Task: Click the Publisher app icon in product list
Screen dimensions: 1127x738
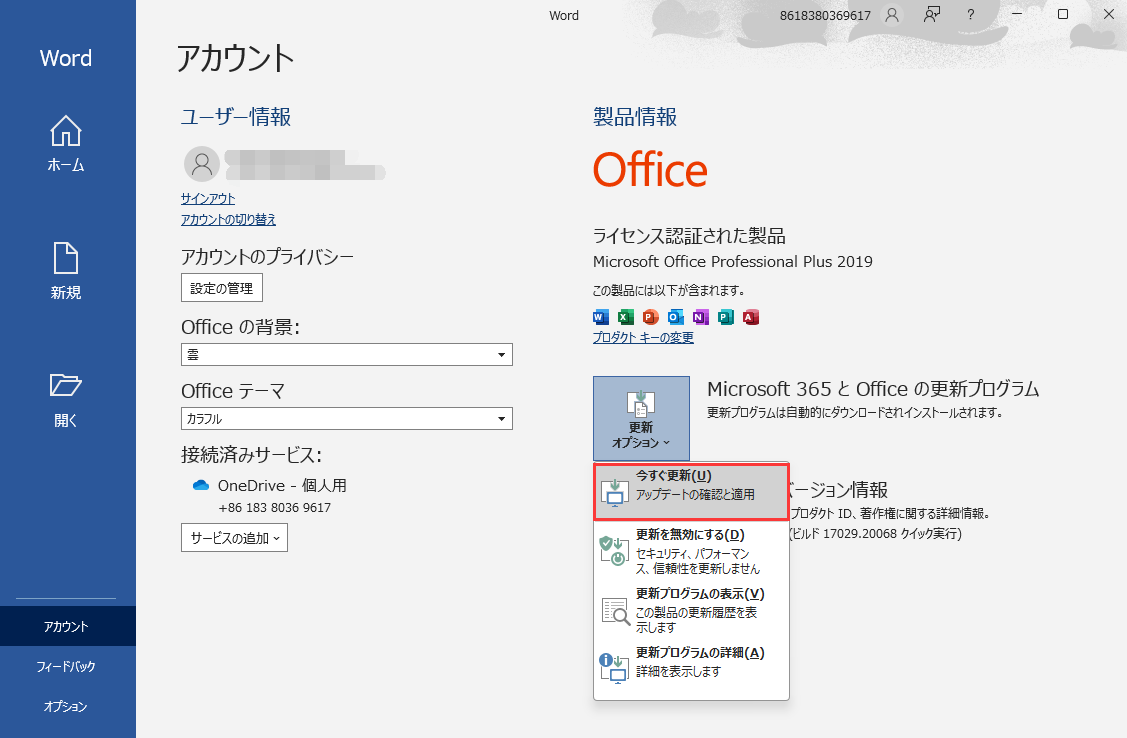Action: pos(726,317)
